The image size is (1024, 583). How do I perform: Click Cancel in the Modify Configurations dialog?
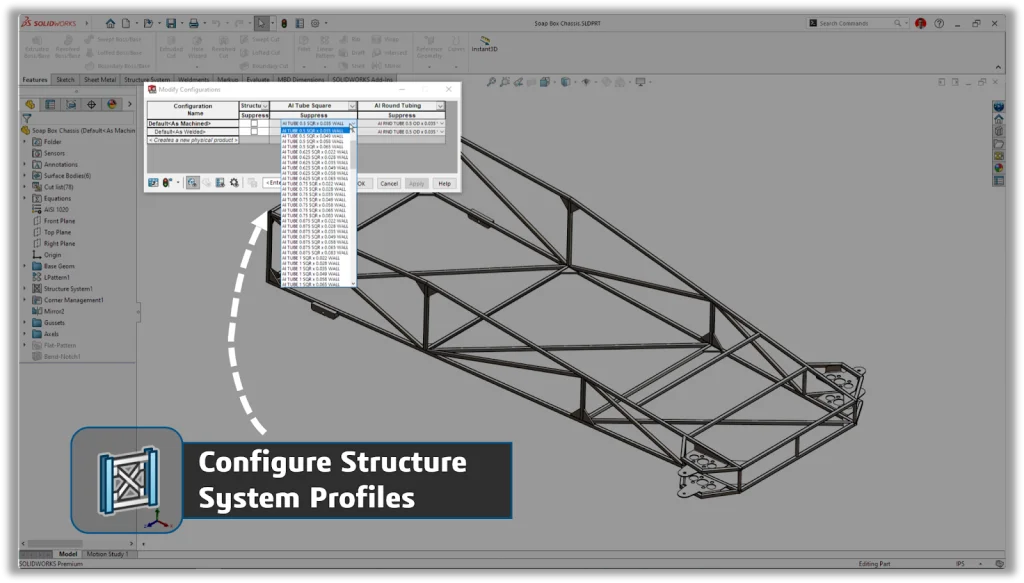tap(389, 184)
